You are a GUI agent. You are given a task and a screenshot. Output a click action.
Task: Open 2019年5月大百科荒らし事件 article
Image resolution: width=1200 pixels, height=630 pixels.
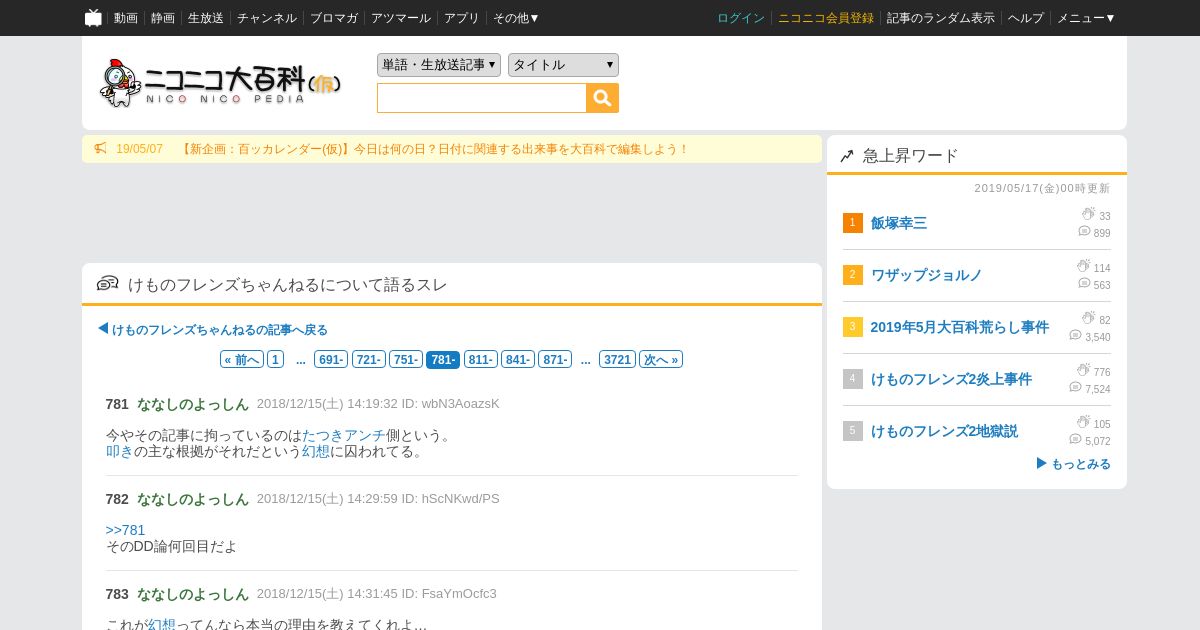click(x=960, y=327)
